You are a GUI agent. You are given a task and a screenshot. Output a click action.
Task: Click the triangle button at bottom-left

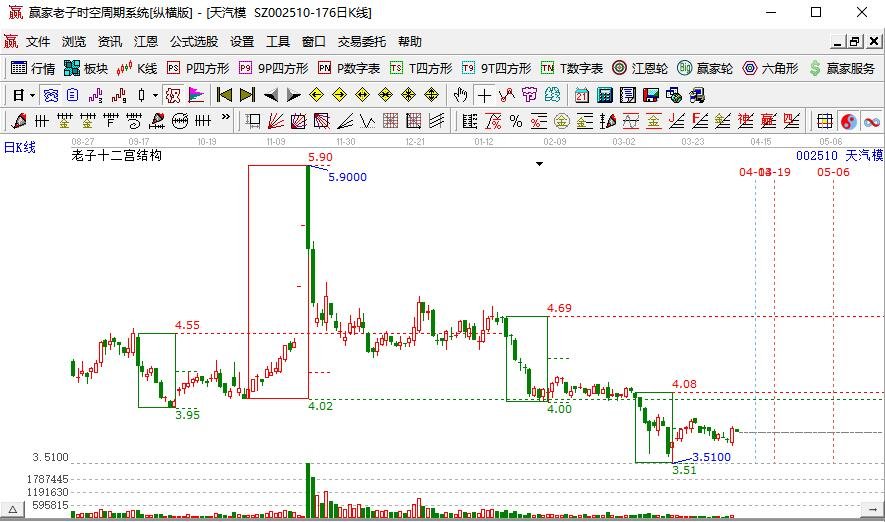point(12,510)
